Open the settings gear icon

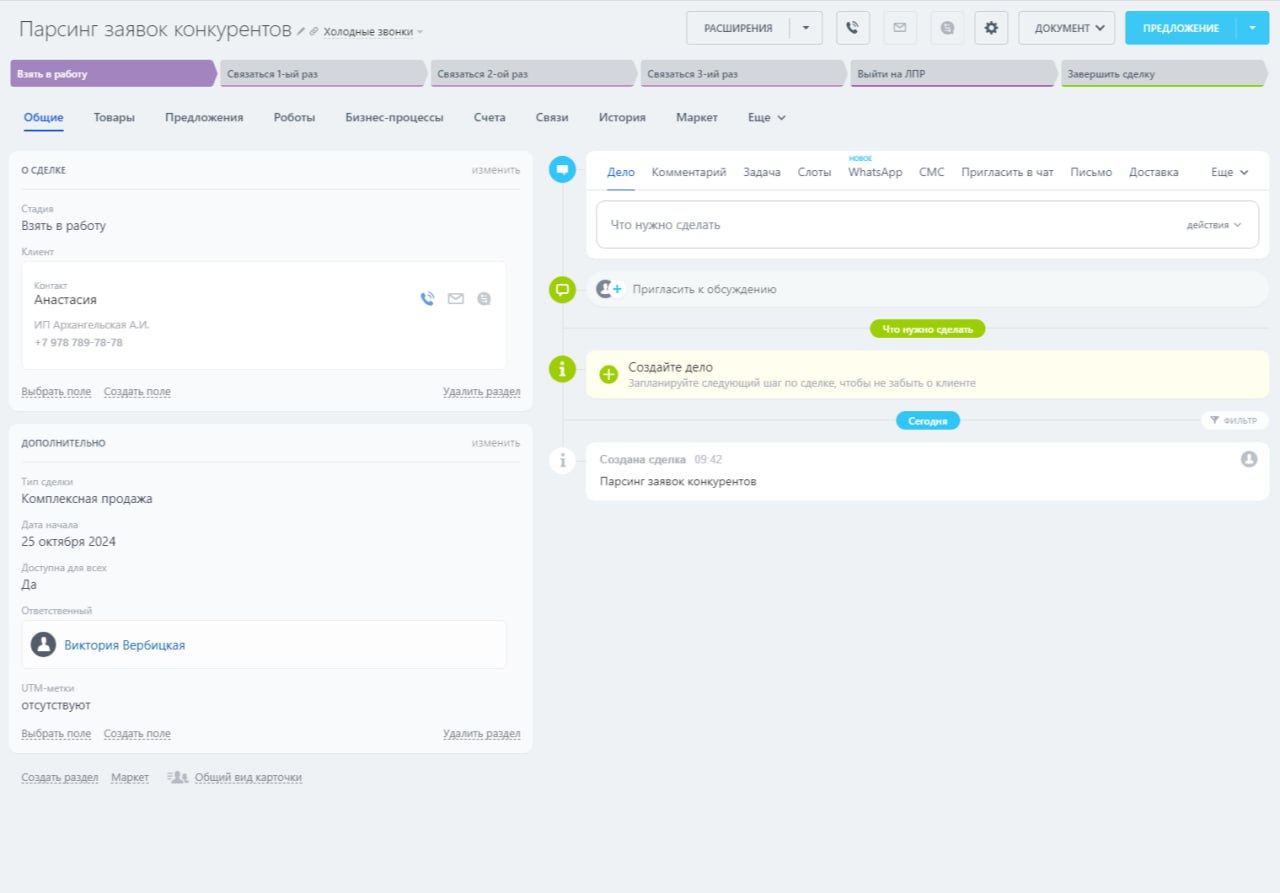[x=991, y=28]
